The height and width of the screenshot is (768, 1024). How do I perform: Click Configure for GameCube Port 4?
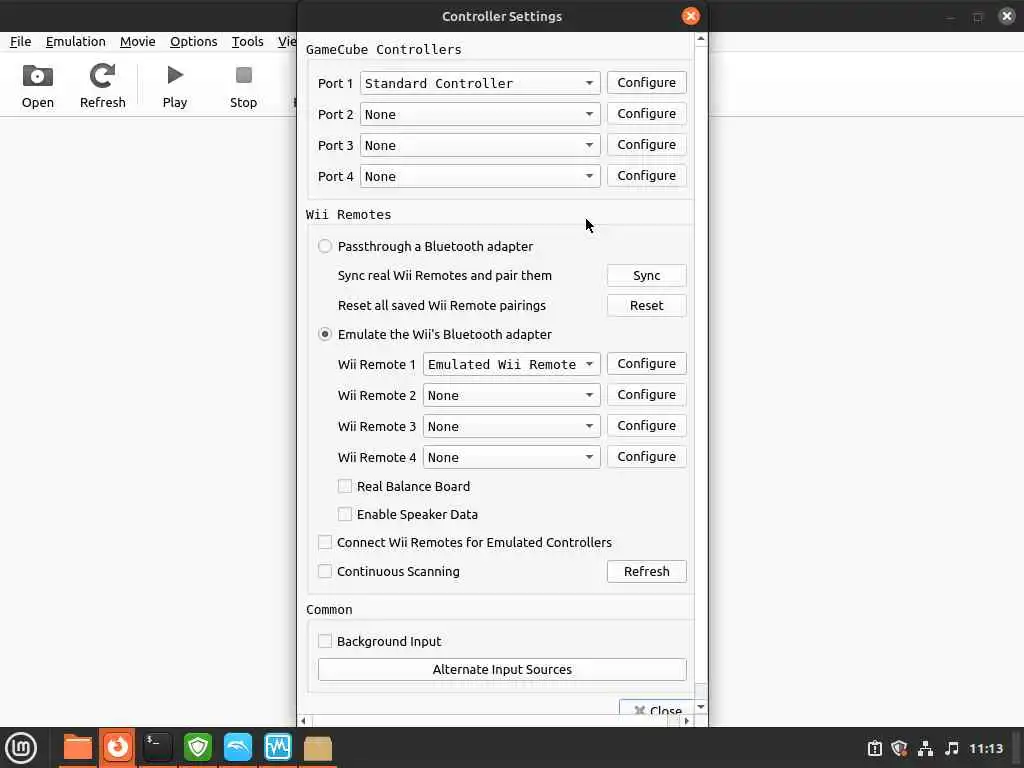[x=647, y=176]
